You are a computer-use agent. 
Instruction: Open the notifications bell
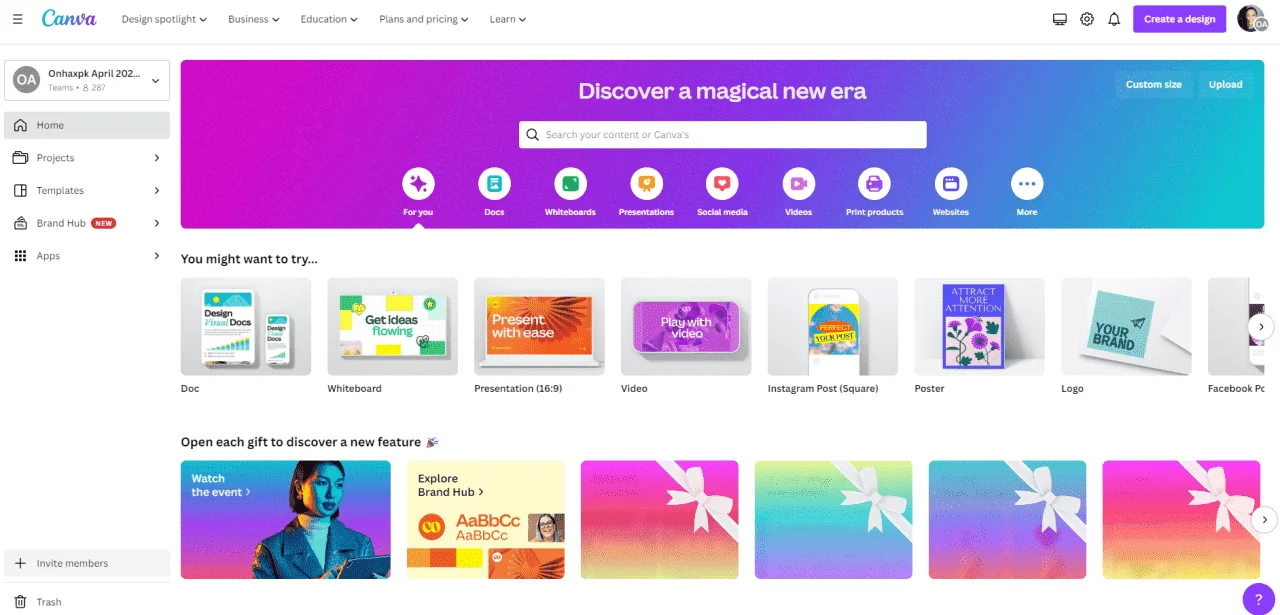click(1114, 19)
